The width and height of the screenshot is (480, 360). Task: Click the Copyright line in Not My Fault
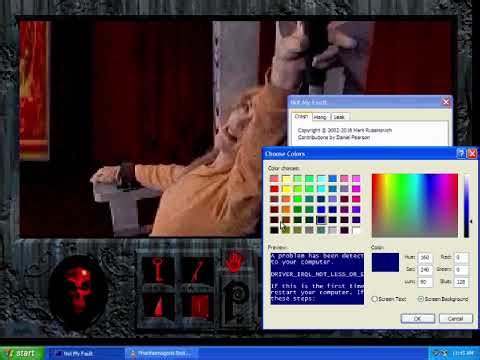point(345,130)
